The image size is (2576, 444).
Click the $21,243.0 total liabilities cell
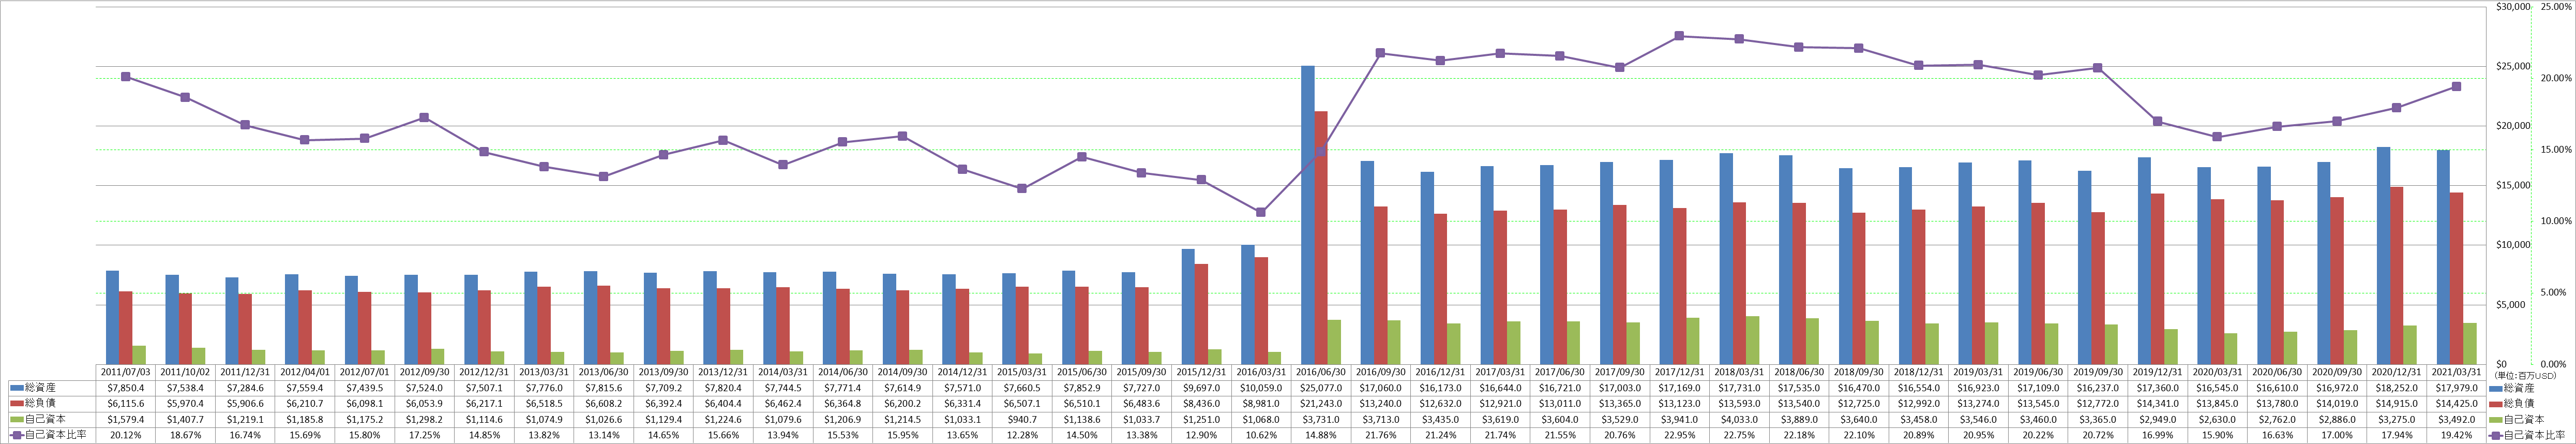1321,403
